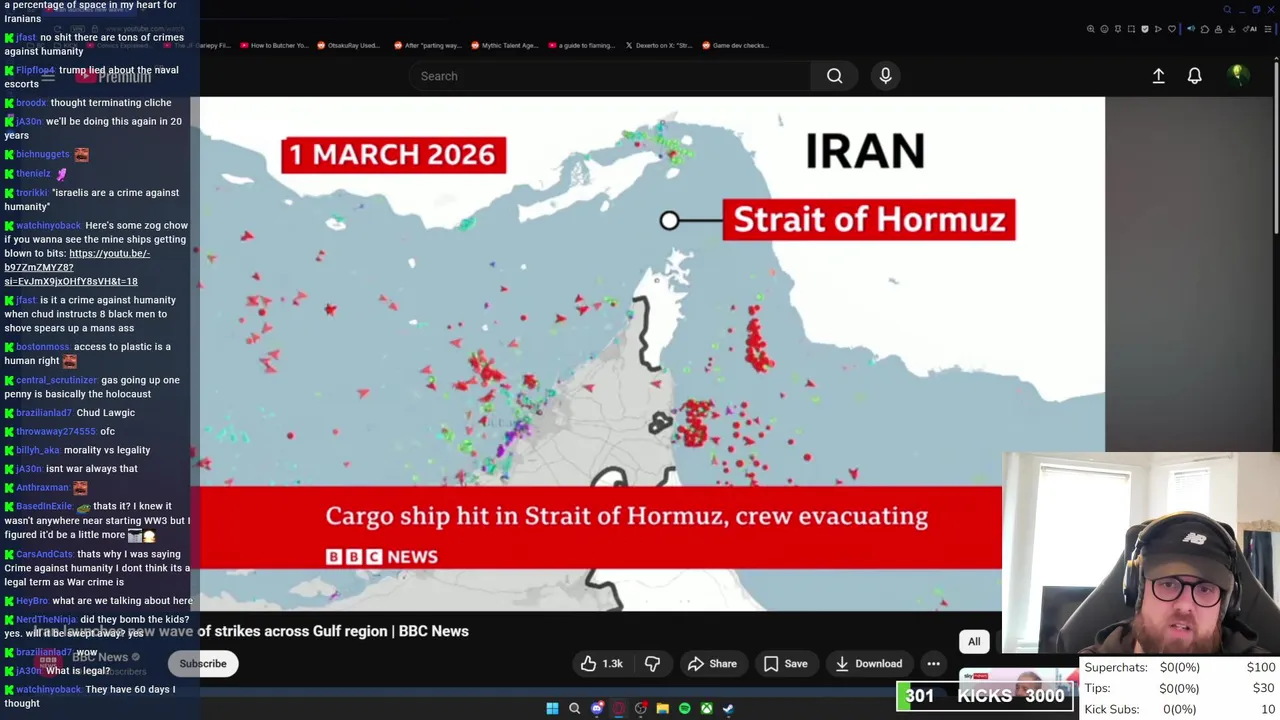Screen dimensions: 1280x720
Task: Switch to 'After parting way...' tab
Action: [427, 45]
